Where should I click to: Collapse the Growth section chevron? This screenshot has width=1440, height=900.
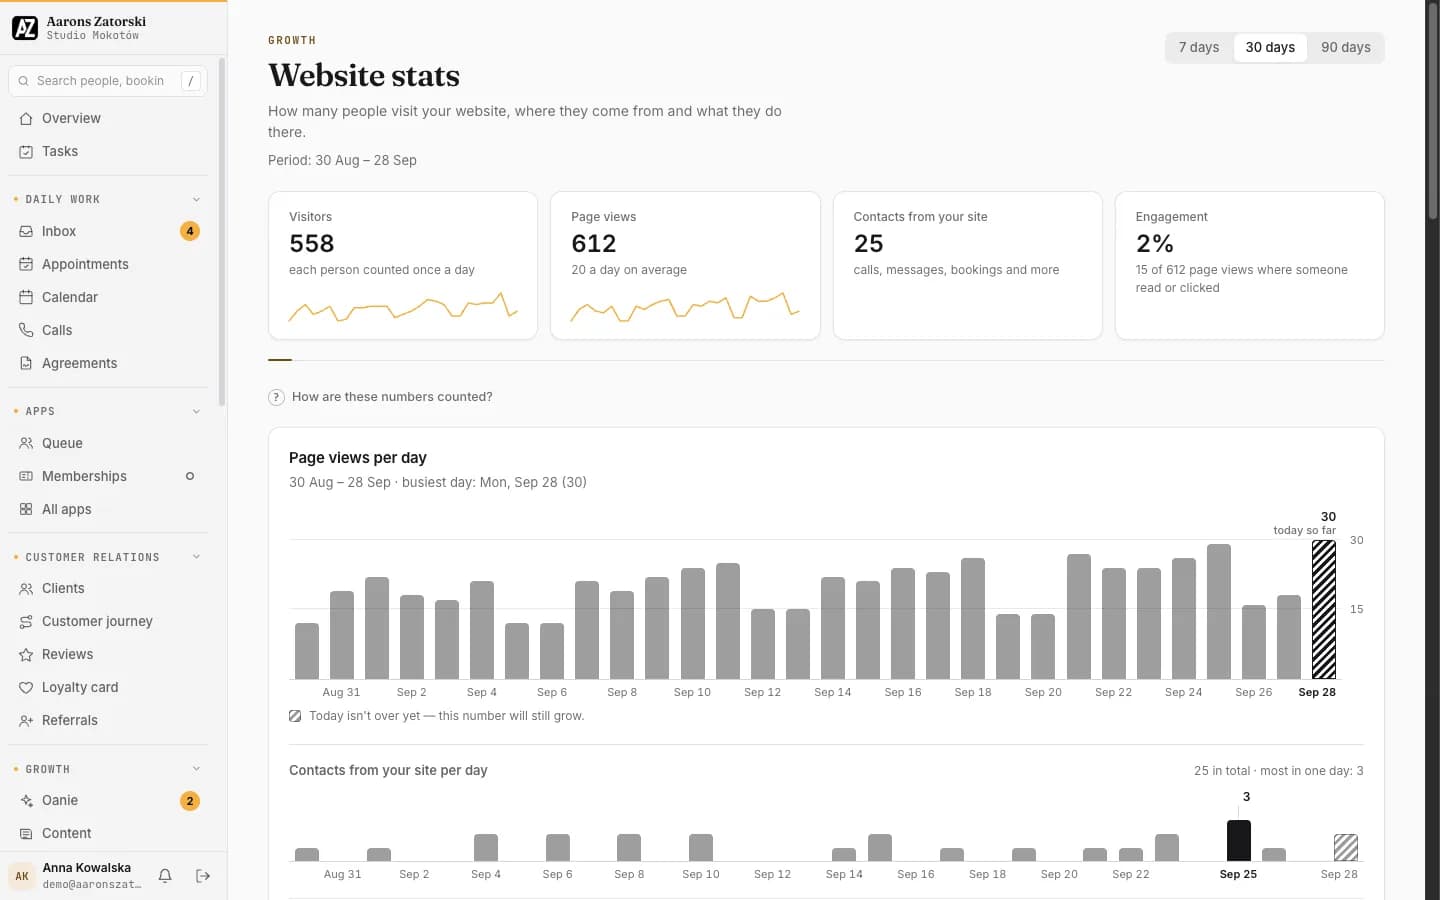point(196,769)
